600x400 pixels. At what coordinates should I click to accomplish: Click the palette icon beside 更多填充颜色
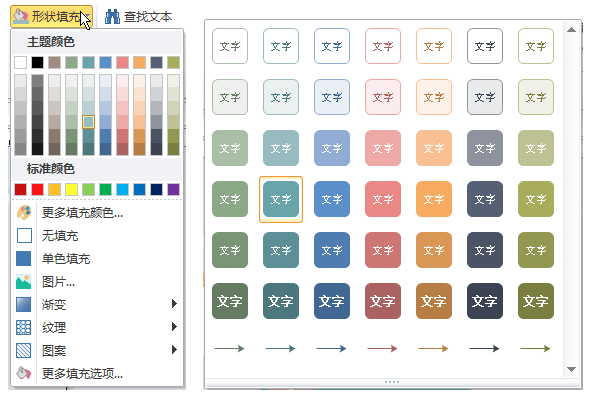pos(24,212)
